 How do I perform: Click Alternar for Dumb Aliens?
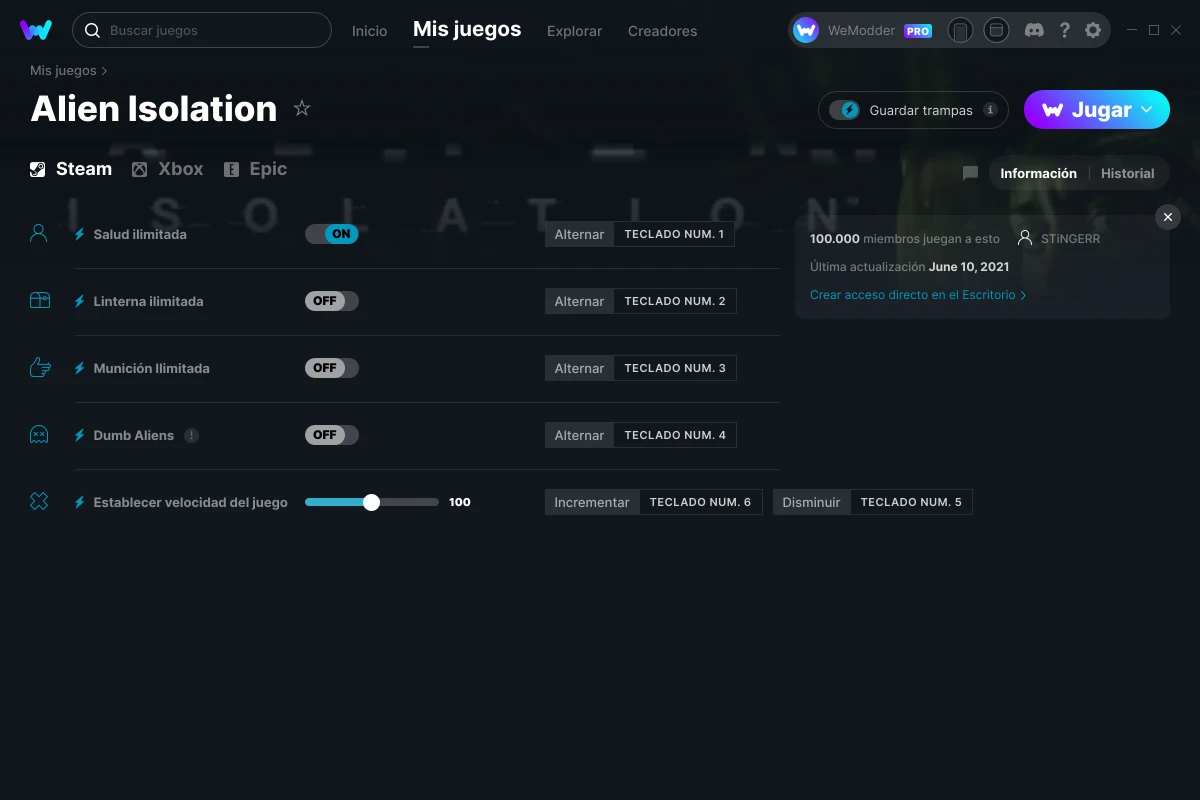[579, 435]
